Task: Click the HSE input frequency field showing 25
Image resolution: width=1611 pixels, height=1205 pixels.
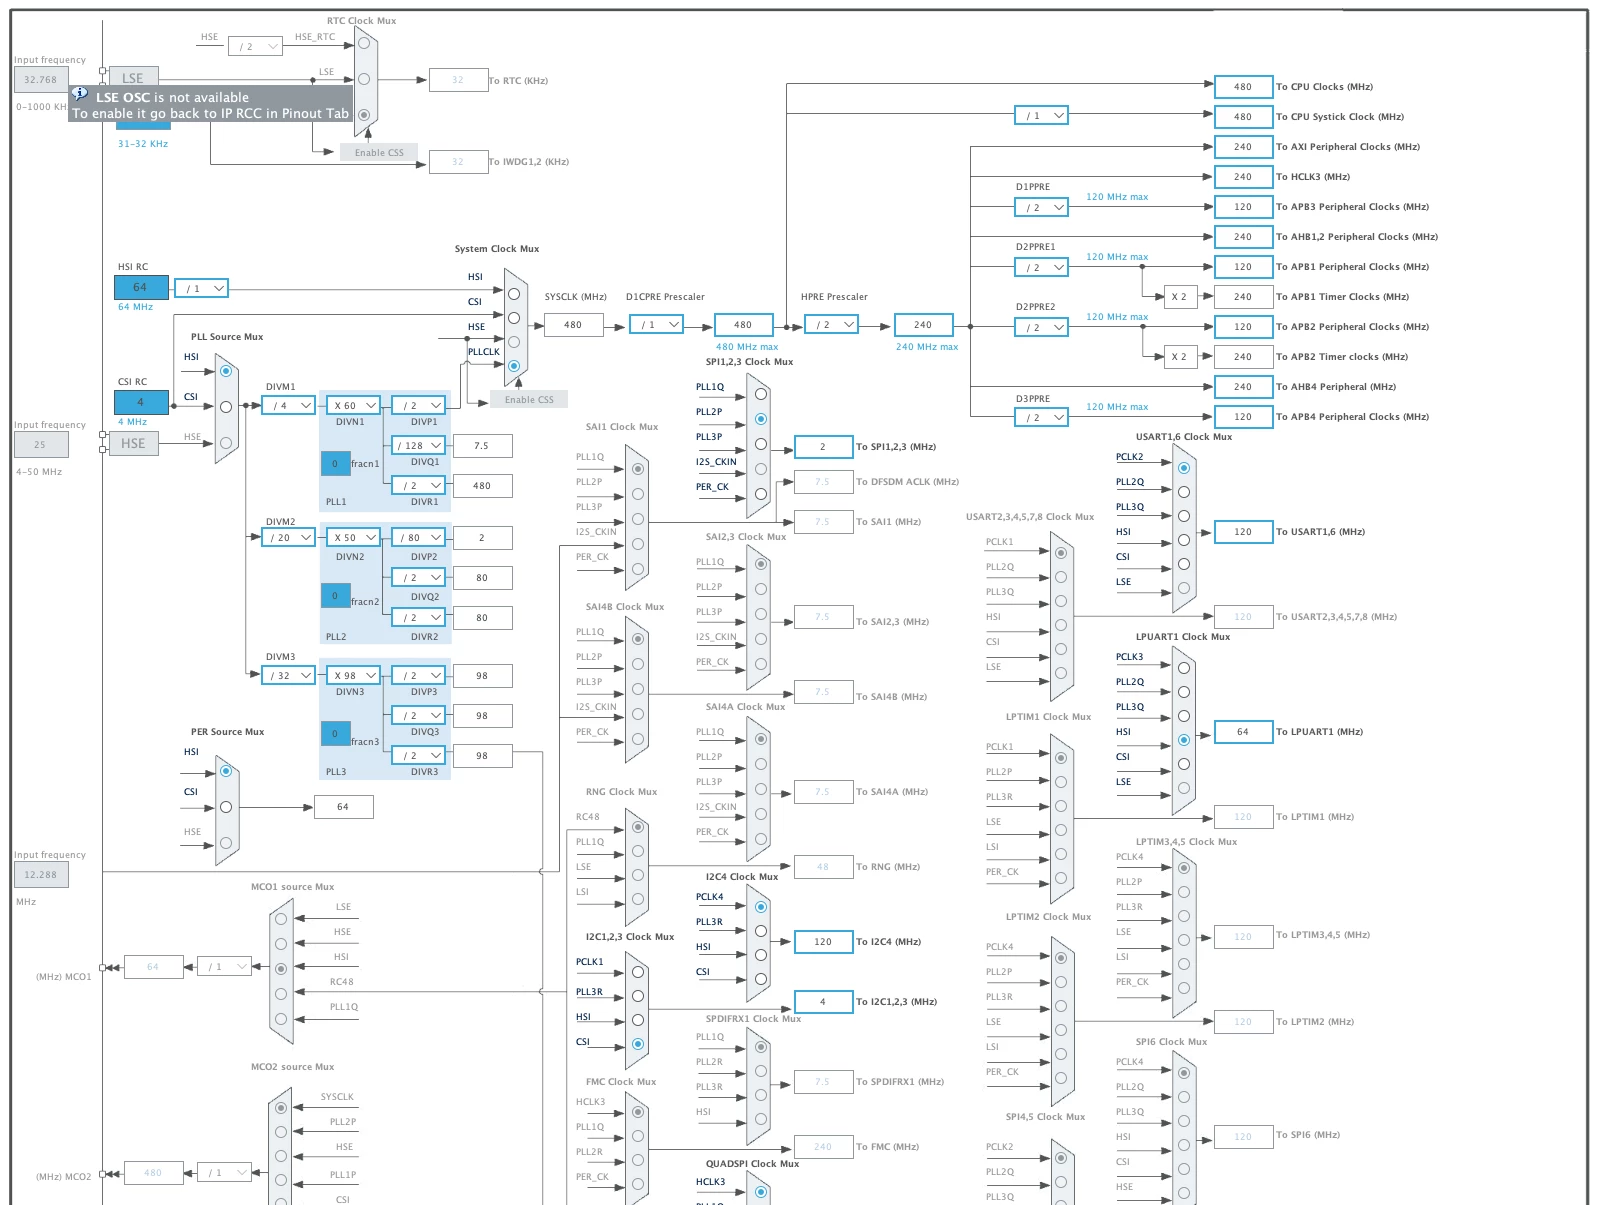Action: pyautogui.click(x=41, y=444)
